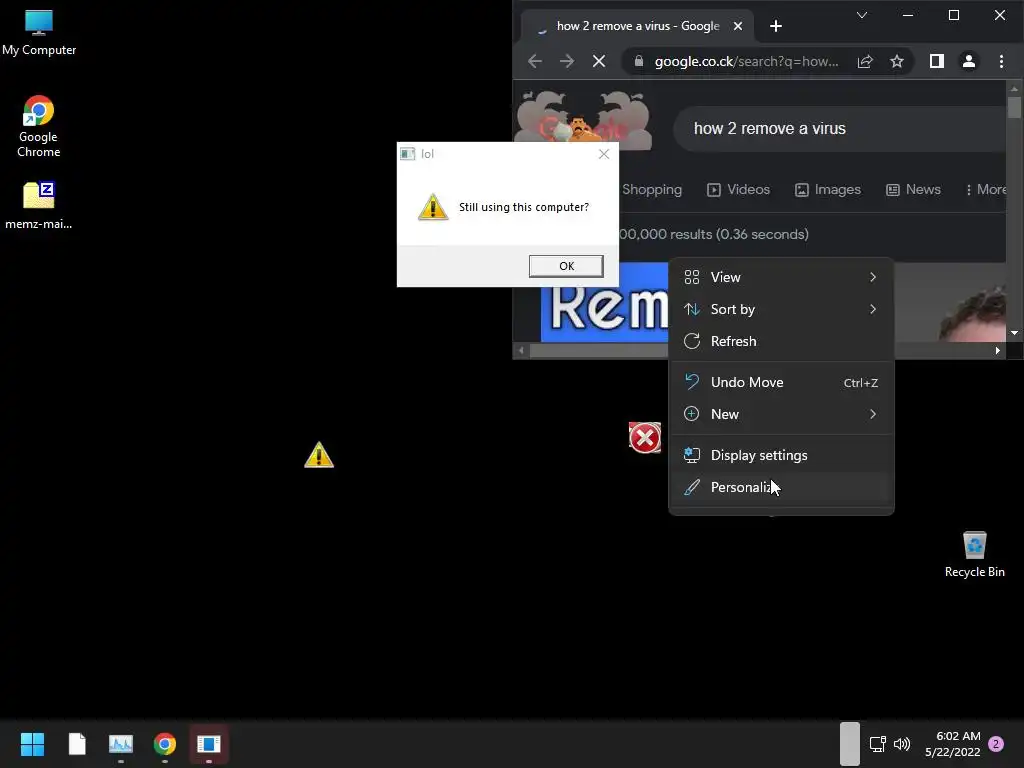Choose Undo Move from the context menu
Viewport: 1024px width, 768px height.
click(x=781, y=382)
